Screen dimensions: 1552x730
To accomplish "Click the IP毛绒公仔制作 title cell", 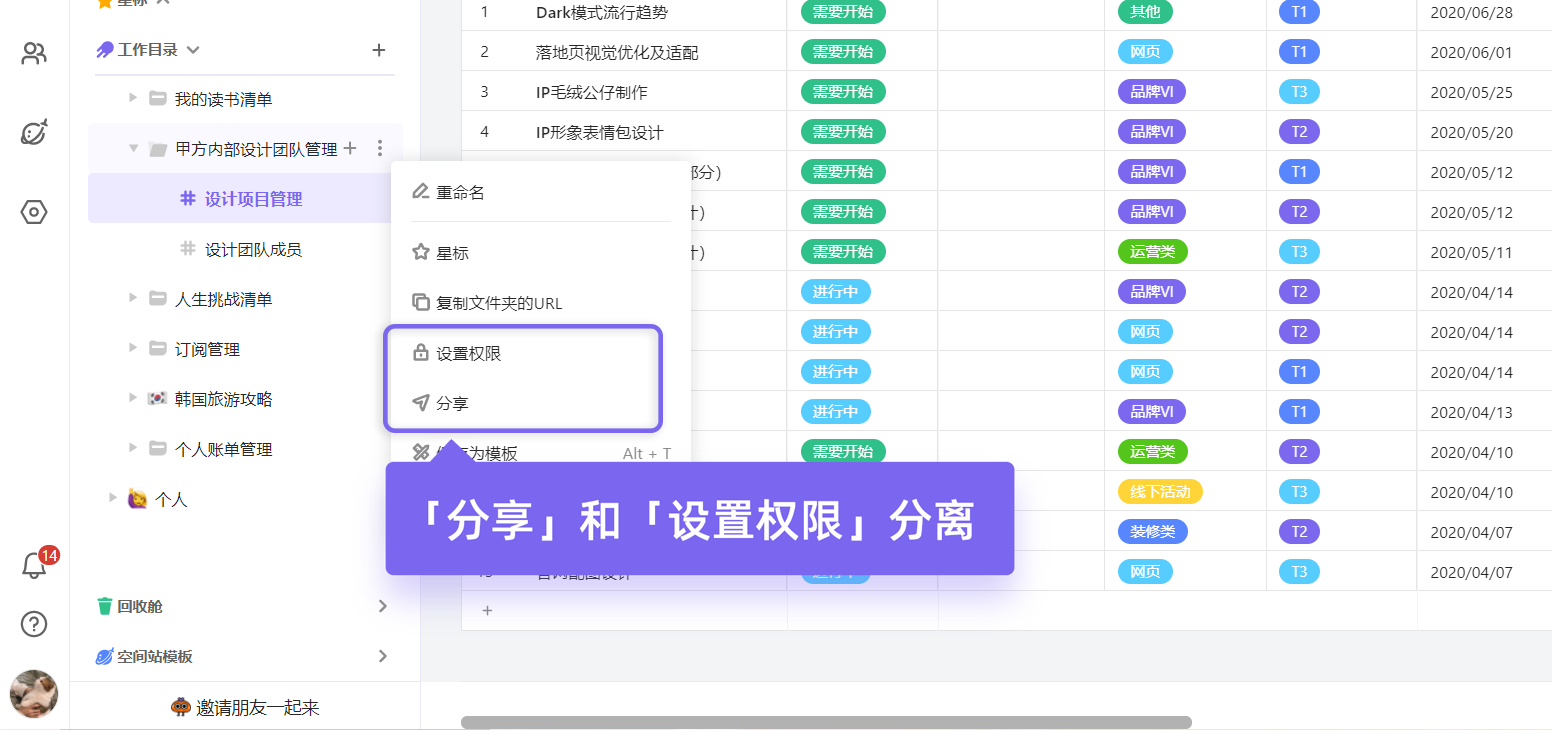I will pyautogui.click(x=592, y=92).
